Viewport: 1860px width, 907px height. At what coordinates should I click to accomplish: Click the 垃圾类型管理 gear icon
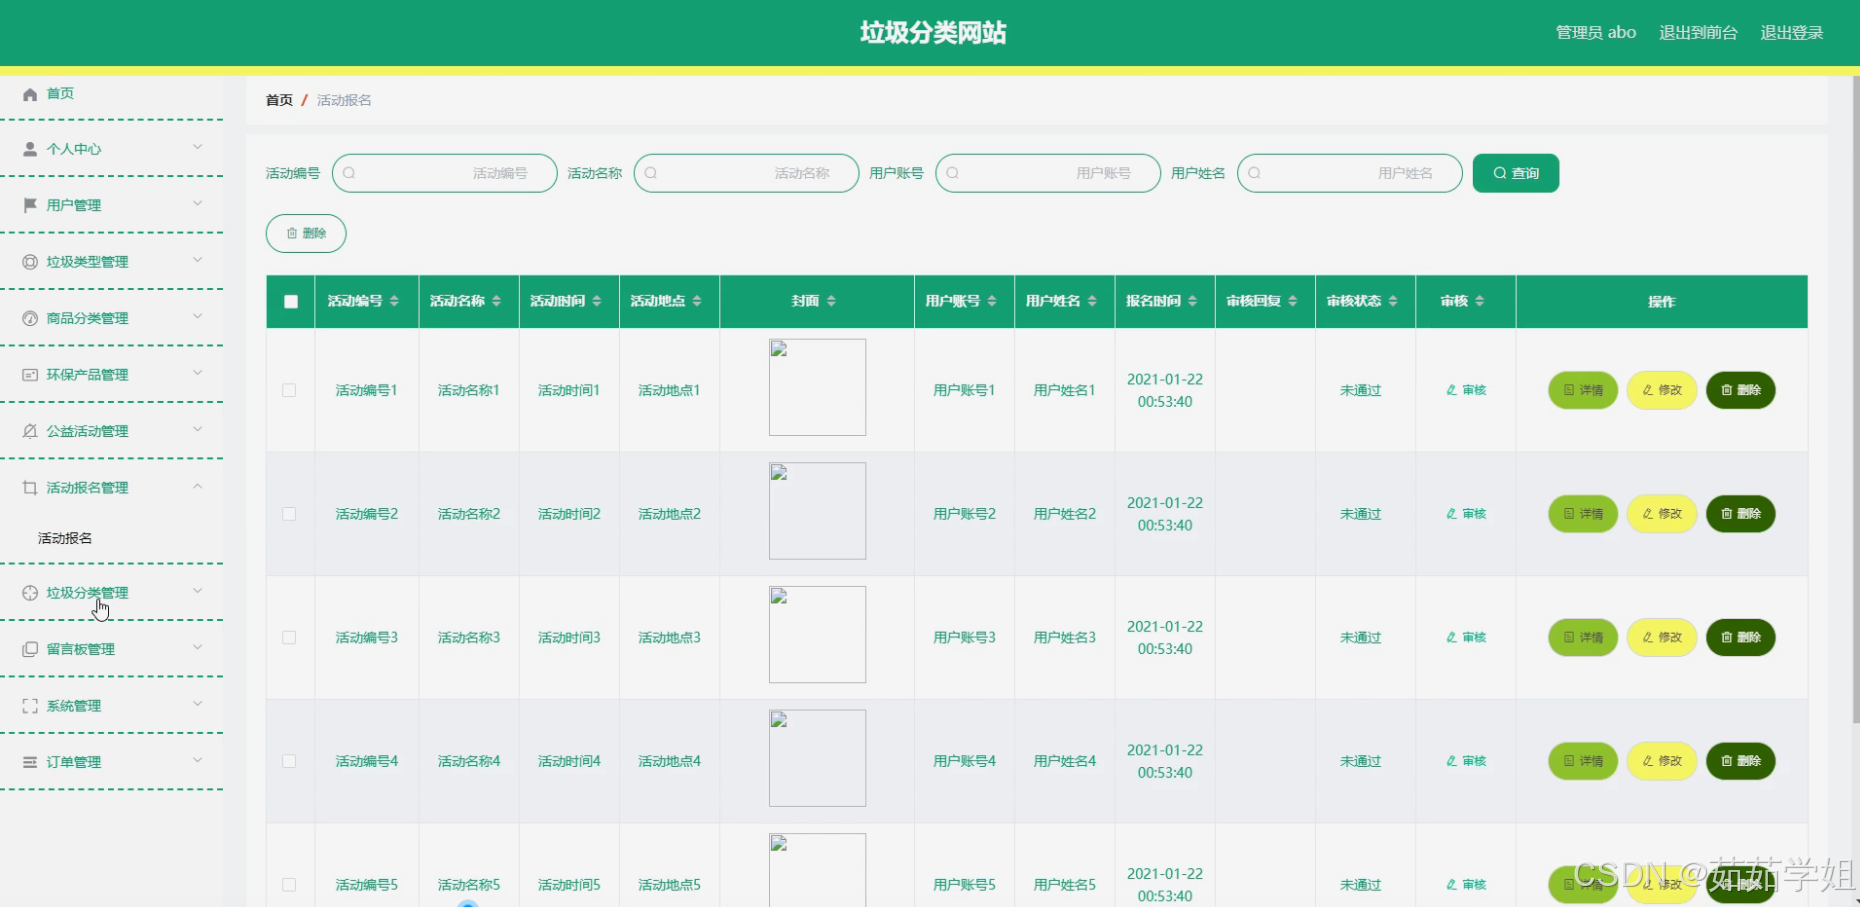pyautogui.click(x=29, y=261)
